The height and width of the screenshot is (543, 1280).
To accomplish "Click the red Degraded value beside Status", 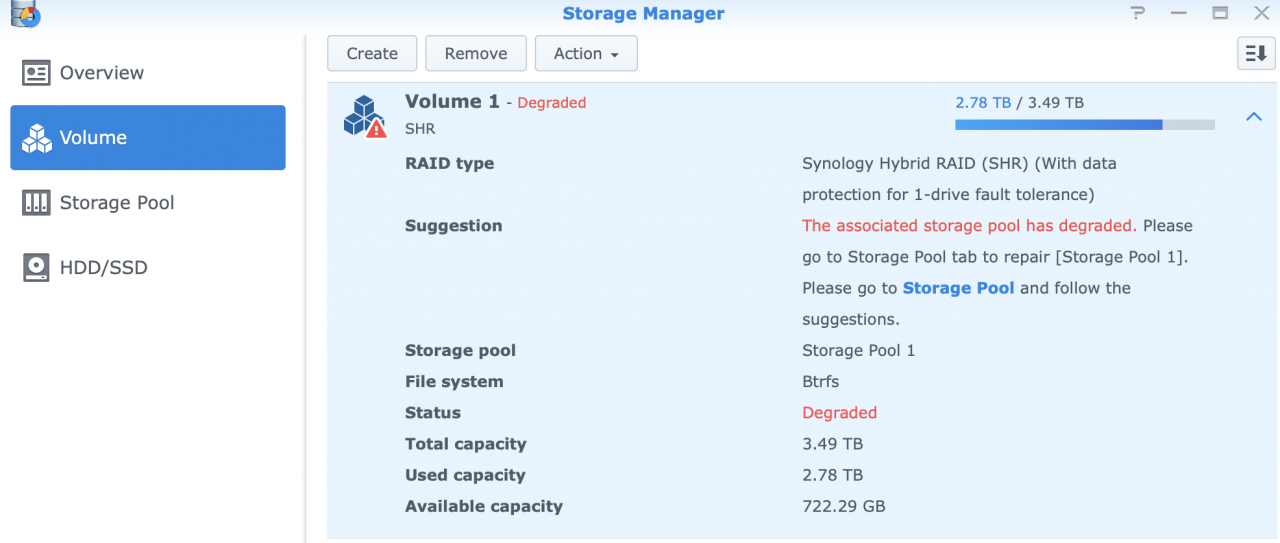I will coord(839,413).
